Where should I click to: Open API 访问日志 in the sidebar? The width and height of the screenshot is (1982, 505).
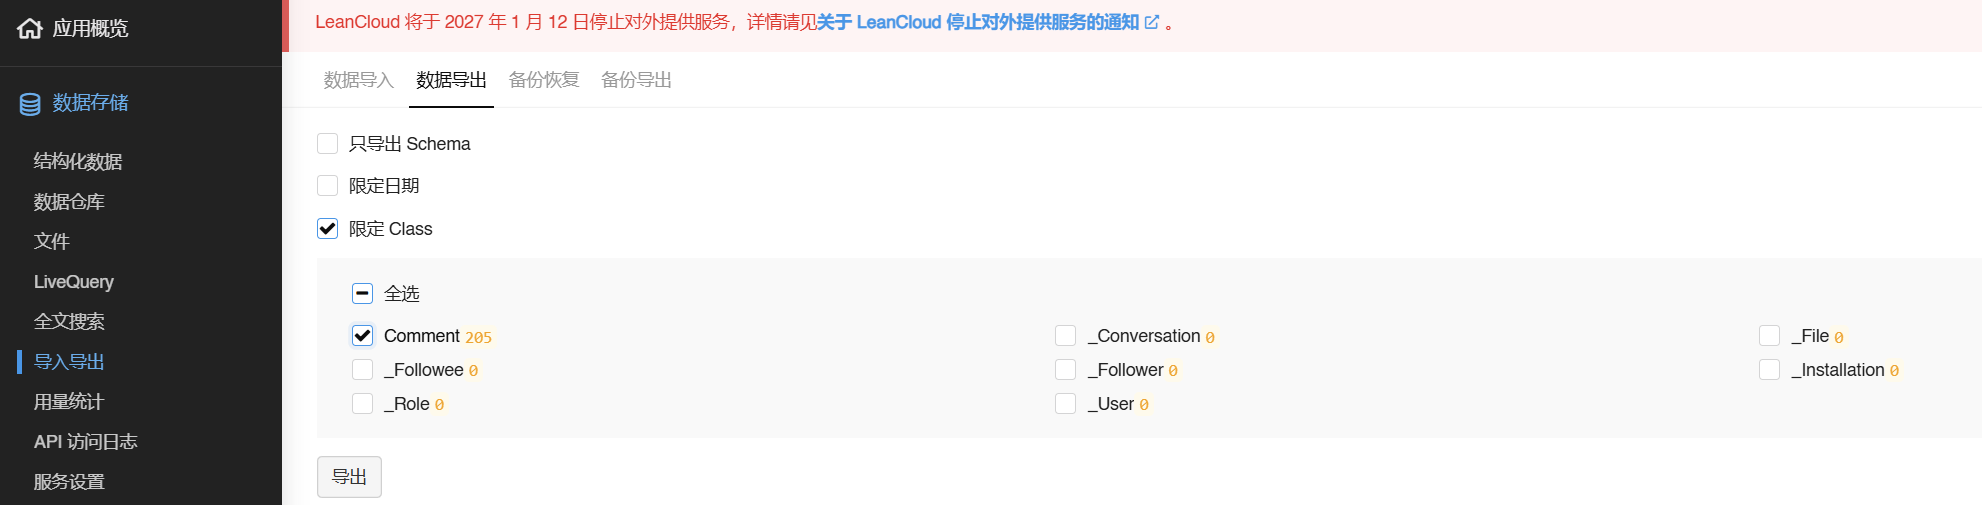85,442
